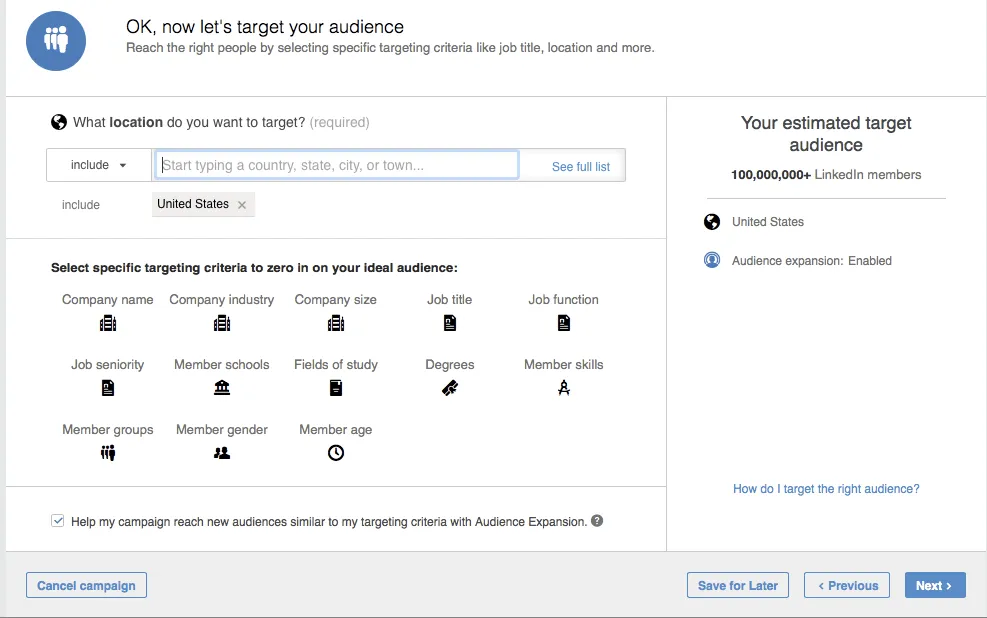987x618 pixels.
Task: Click the Company size building icon
Action: click(x=336, y=323)
